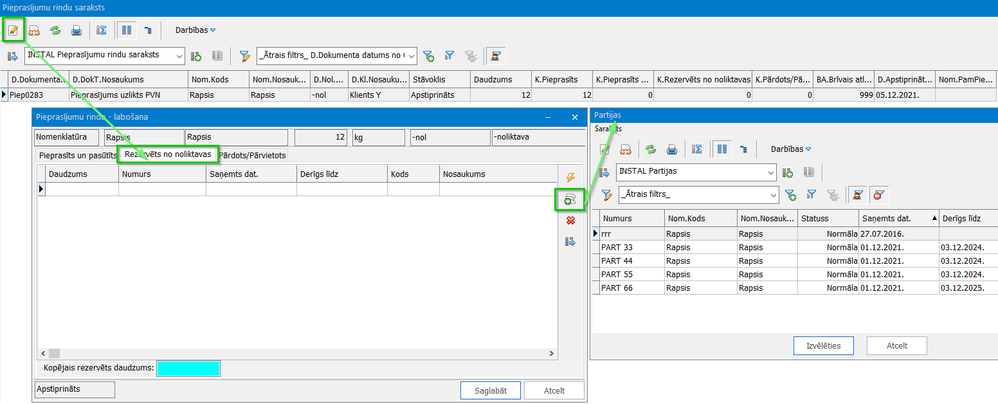Click add filter icon in Partijas window
Viewport: 998px width, 404px height.
(791, 195)
